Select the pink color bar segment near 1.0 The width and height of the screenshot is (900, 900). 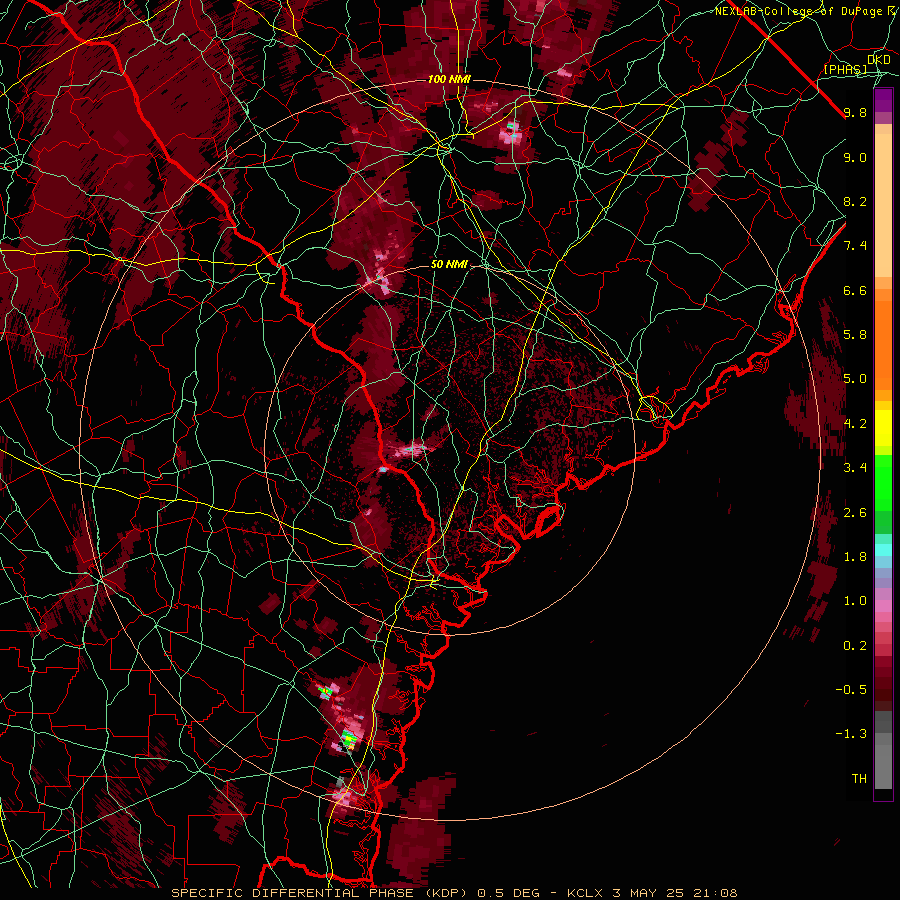(883, 606)
